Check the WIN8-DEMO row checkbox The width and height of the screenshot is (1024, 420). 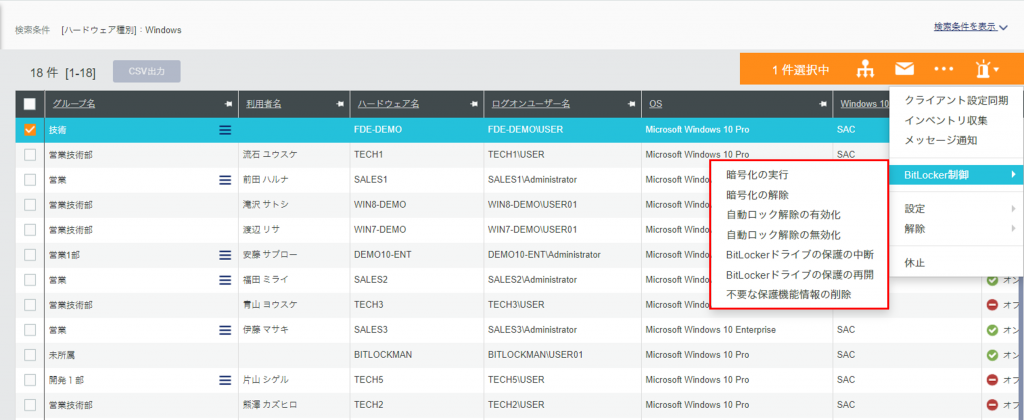pos(30,204)
